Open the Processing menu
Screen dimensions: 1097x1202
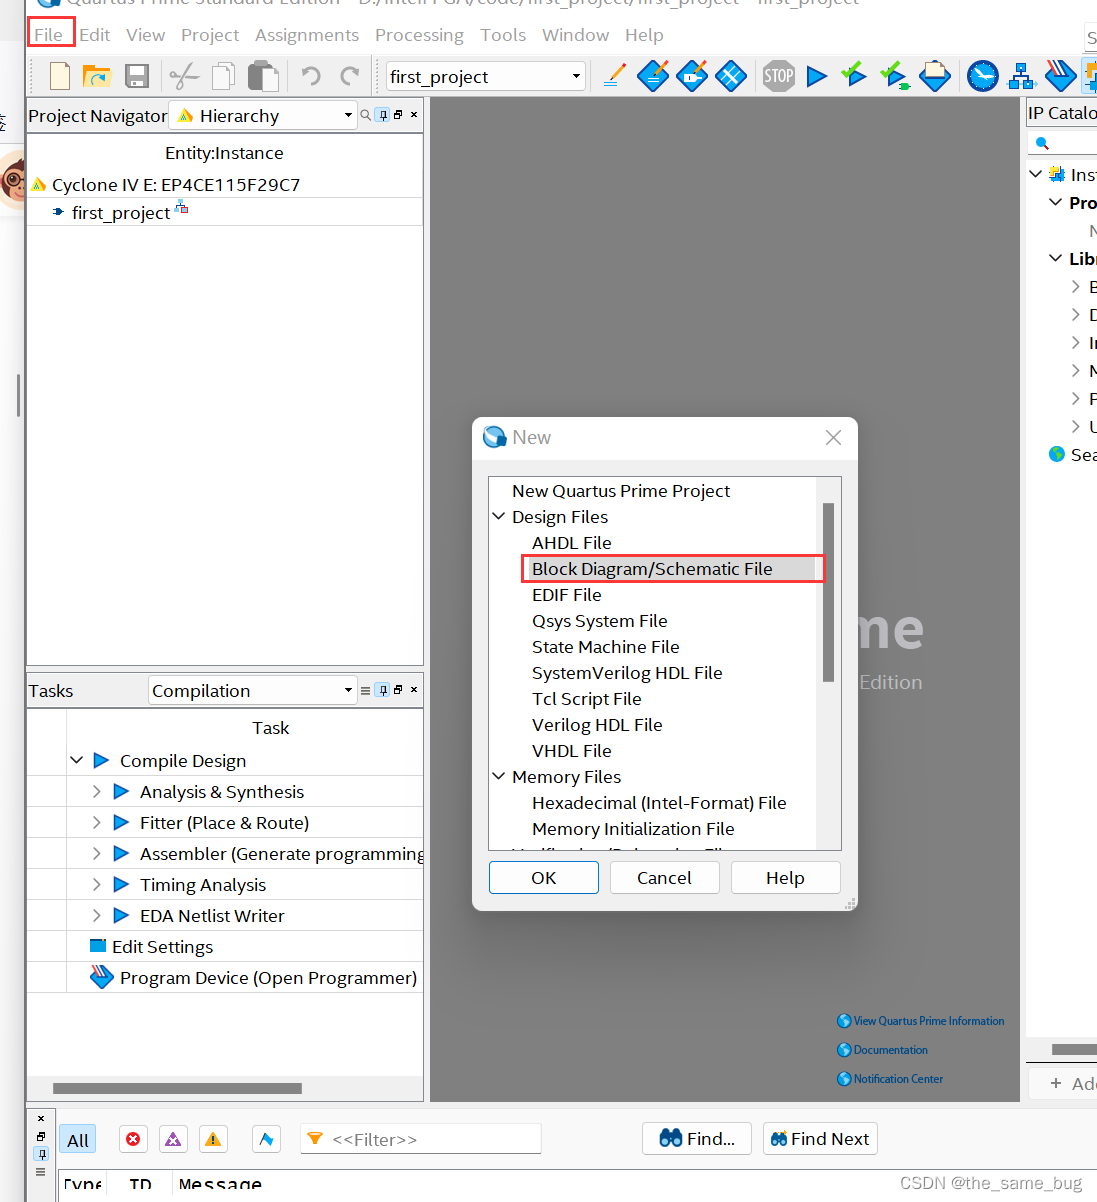coord(419,35)
